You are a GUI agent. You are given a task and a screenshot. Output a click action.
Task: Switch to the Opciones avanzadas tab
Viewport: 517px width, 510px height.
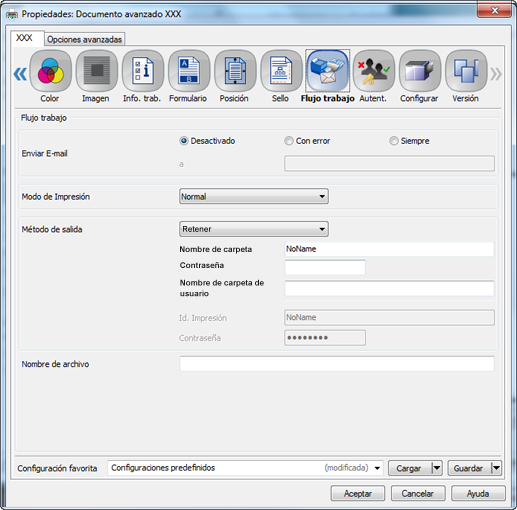[84, 39]
